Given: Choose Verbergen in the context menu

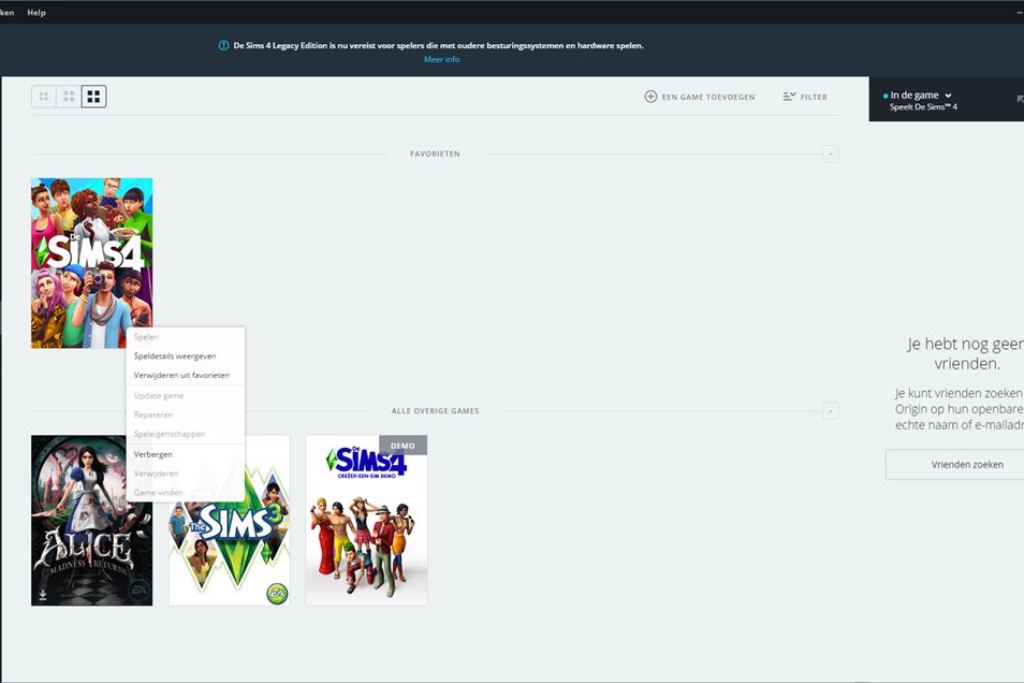Looking at the screenshot, I should [153, 454].
